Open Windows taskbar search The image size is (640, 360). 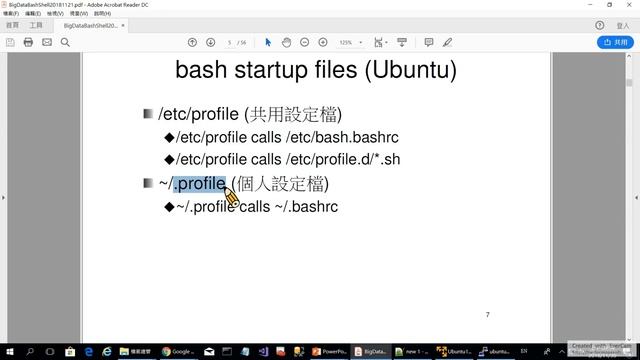coord(30,351)
